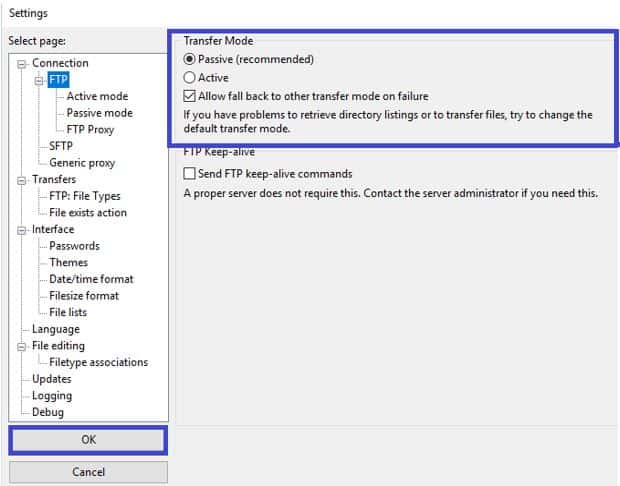Screen dimensions: 620x486
Task: Select the File editing page
Action: (x=58, y=346)
